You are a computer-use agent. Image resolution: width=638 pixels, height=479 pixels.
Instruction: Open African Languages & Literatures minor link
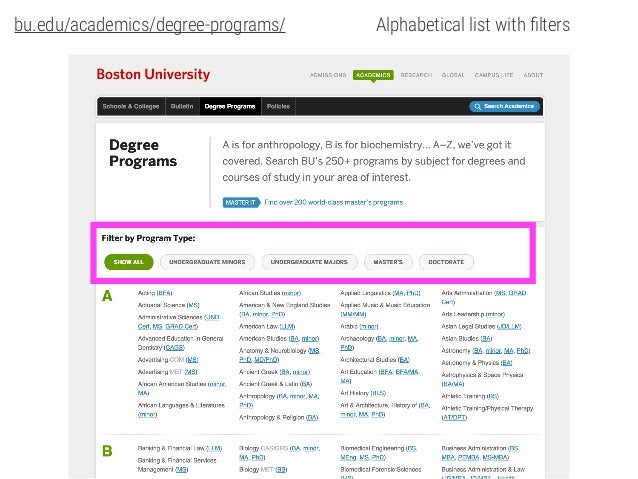pyautogui.click(x=147, y=414)
